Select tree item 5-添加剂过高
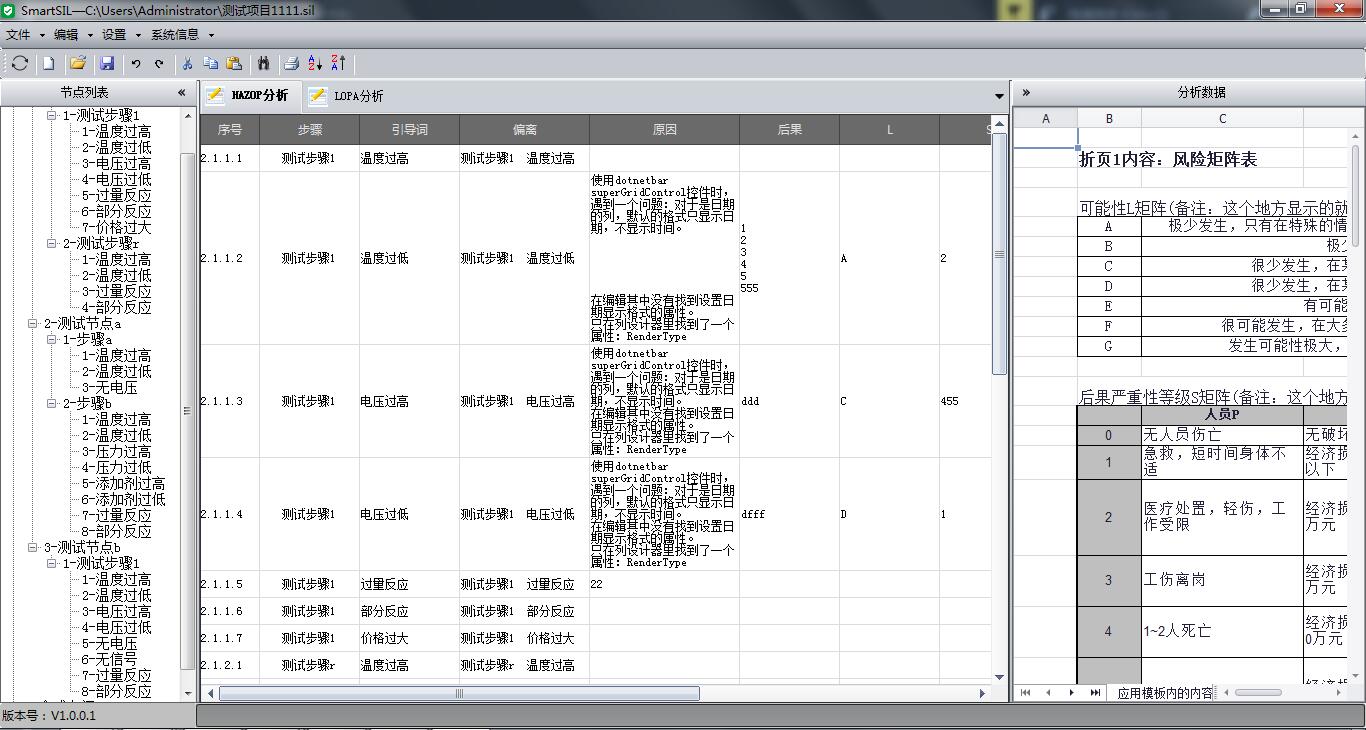Viewport: 1366px width, 730px height. [123, 483]
